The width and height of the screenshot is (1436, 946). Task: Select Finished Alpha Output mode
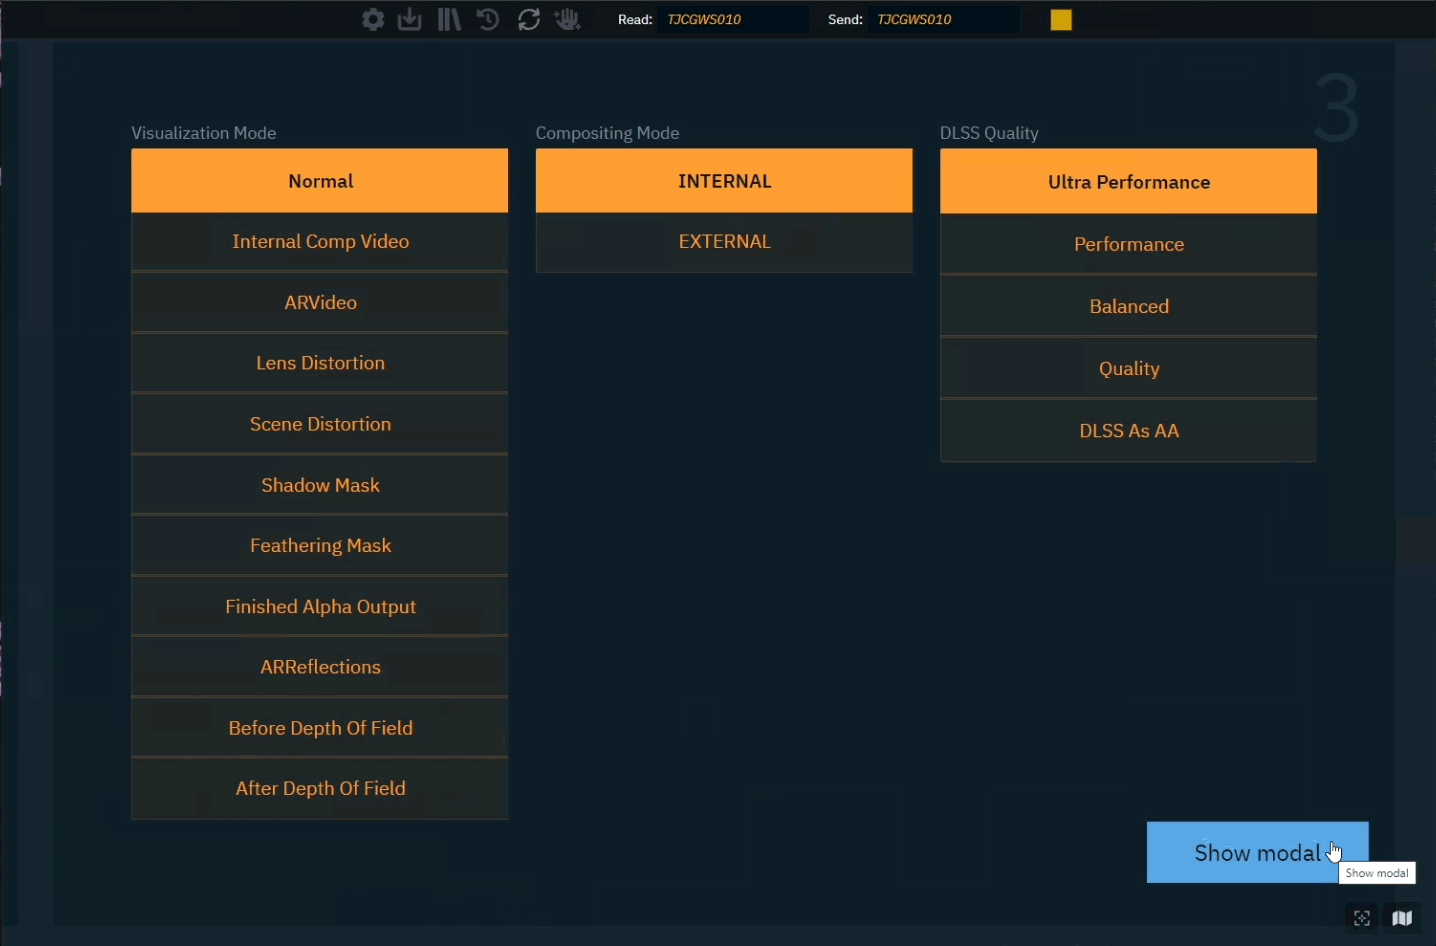[x=320, y=607]
